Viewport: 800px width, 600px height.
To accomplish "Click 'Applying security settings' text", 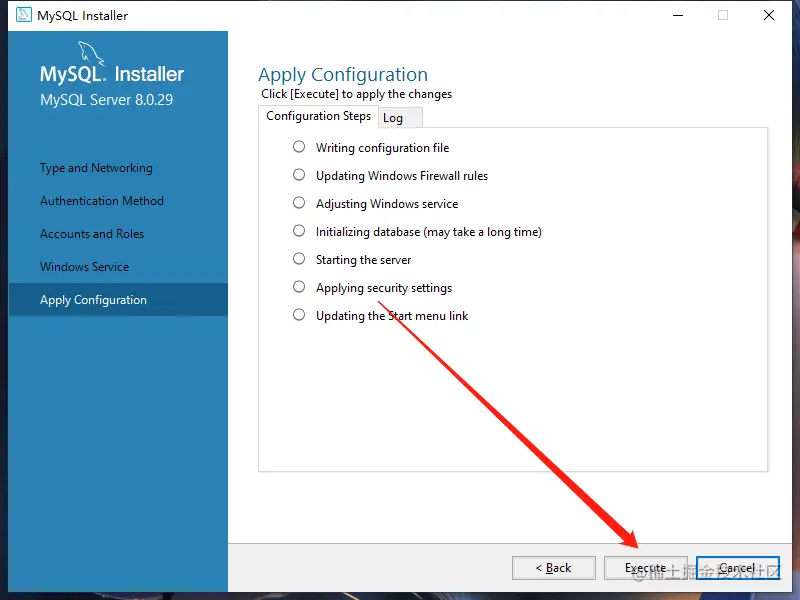I will 384,288.
